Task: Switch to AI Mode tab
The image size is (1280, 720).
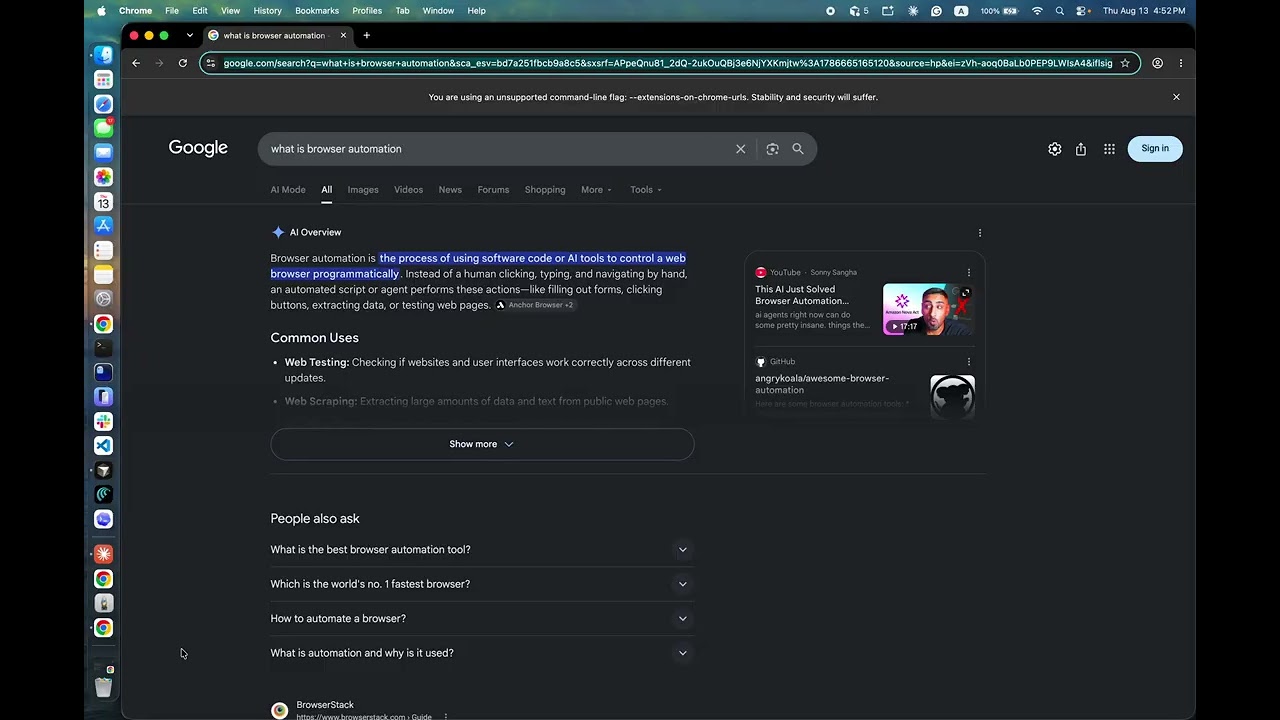Action: [x=288, y=190]
